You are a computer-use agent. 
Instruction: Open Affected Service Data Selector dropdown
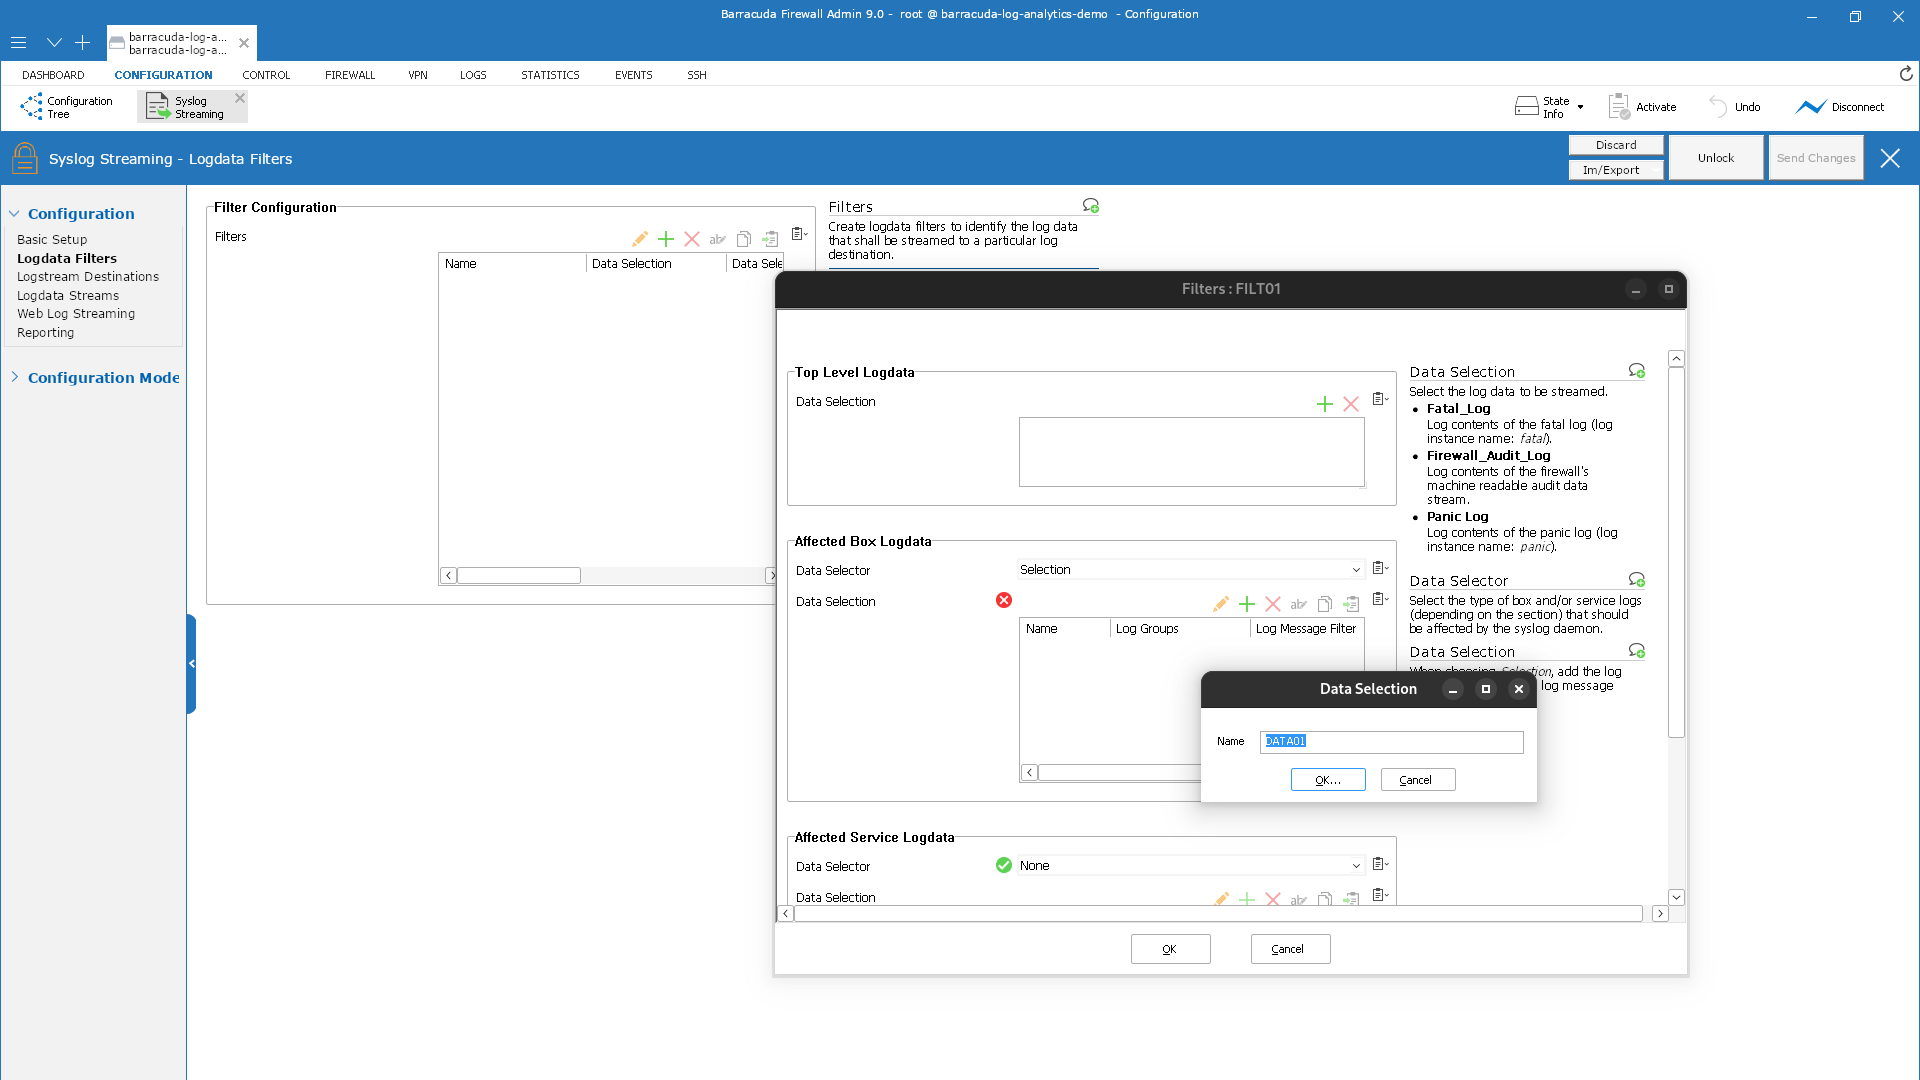click(1356, 866)
